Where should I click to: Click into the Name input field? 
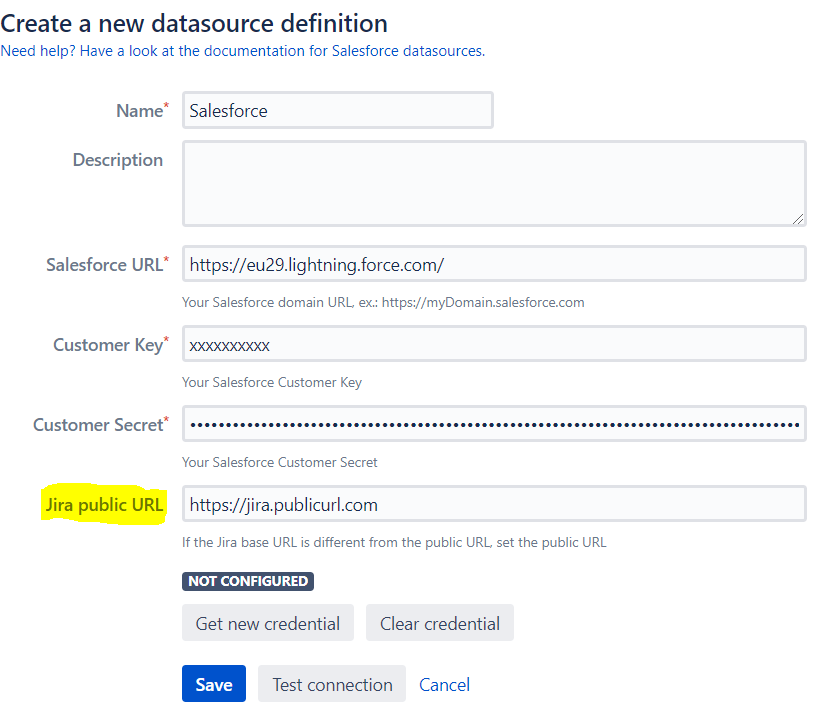pos(338,111)
